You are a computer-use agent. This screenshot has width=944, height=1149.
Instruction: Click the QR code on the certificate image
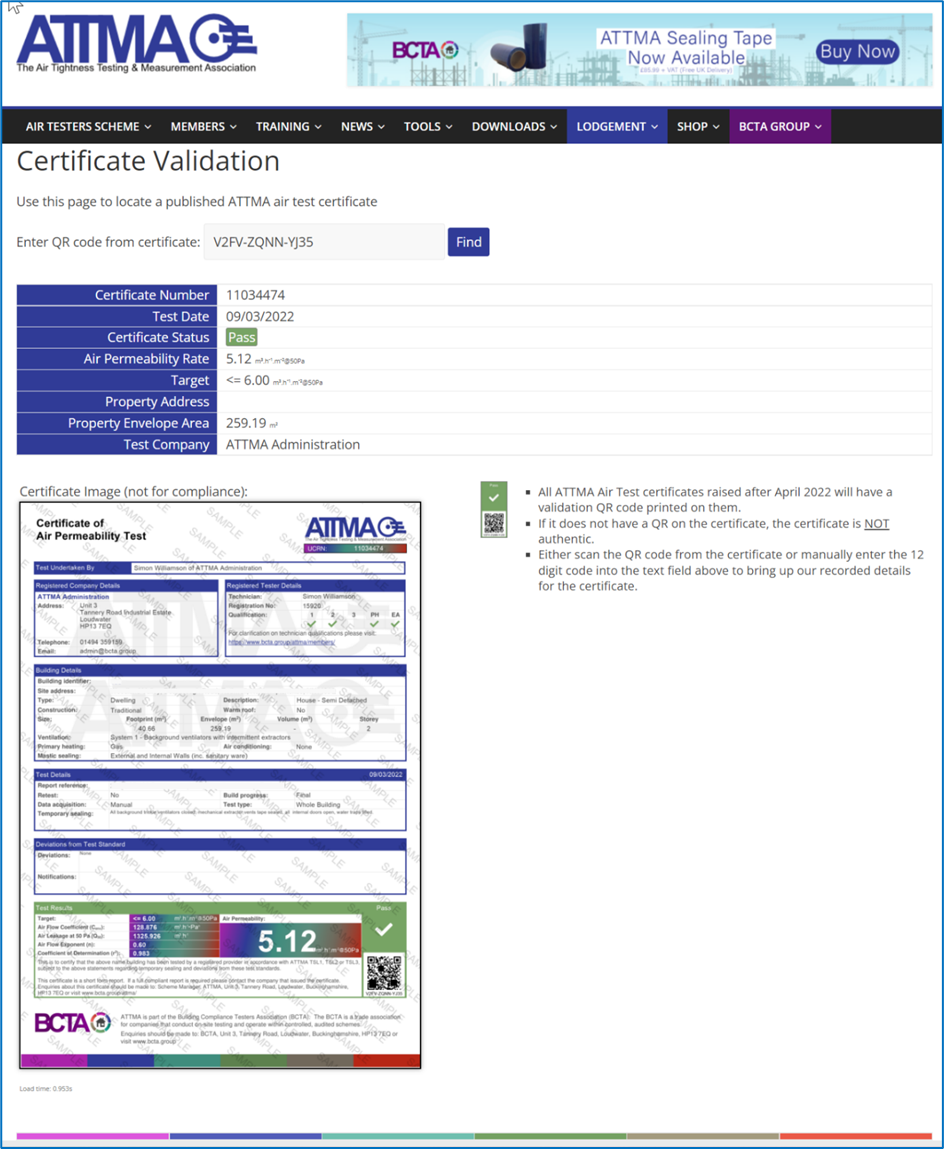(383, 974)
